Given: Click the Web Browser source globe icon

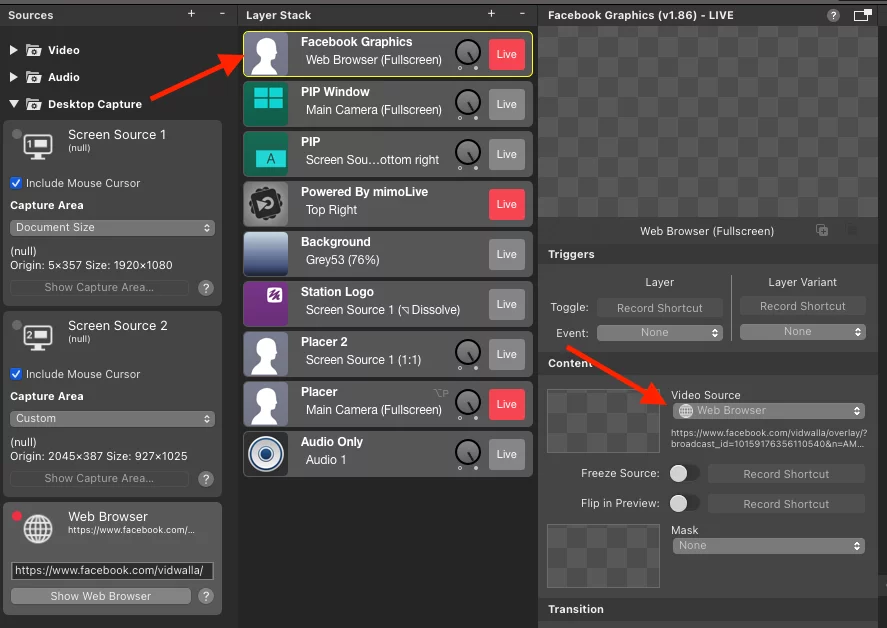Looking at the screenshot, I should pyautogui.click(x=38, y=528).
